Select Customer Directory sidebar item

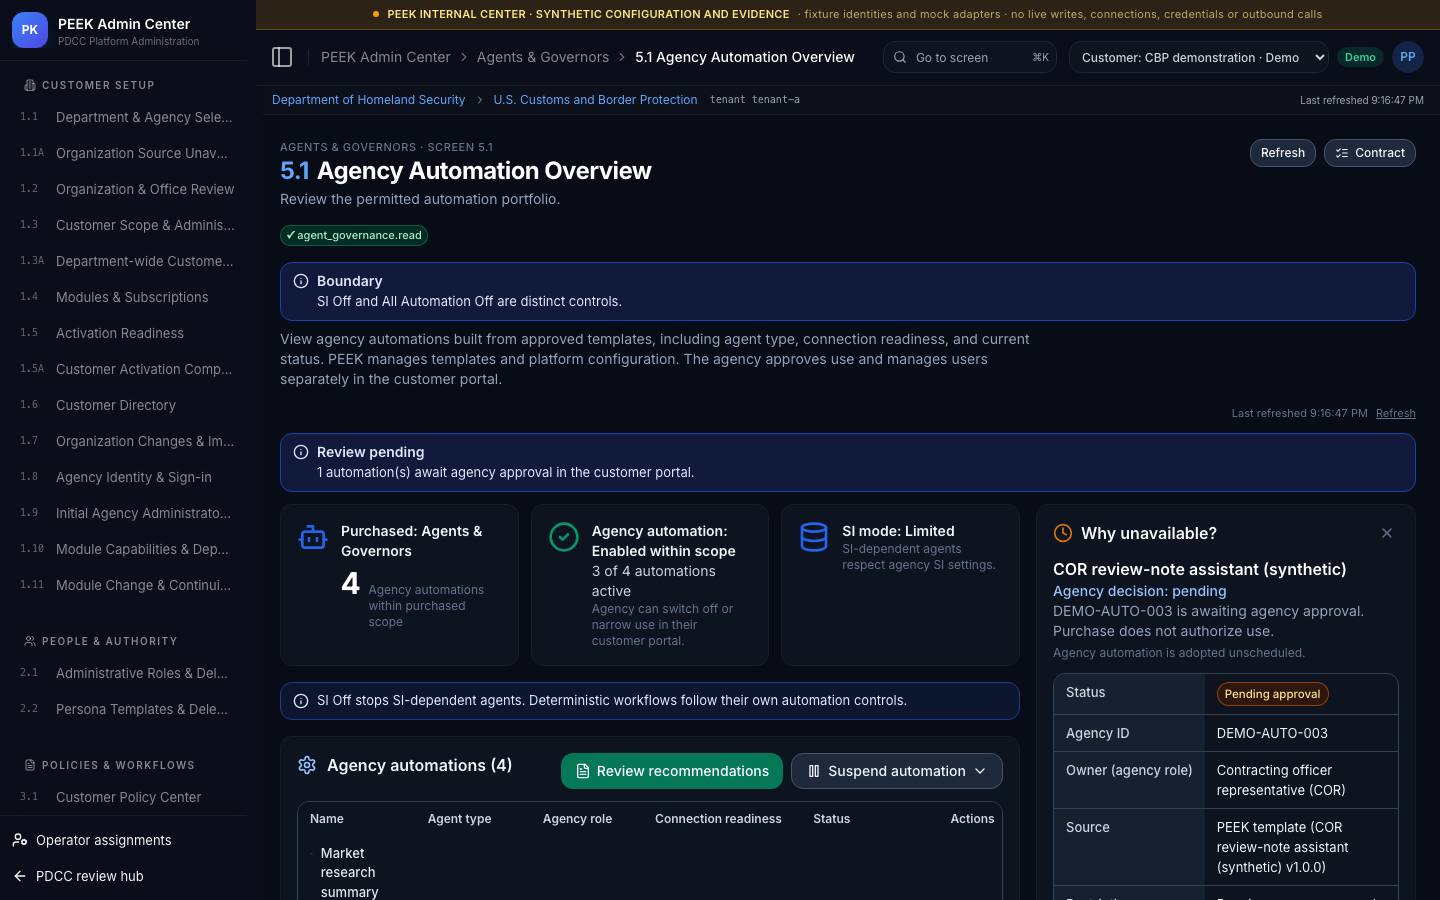point(128,405)
